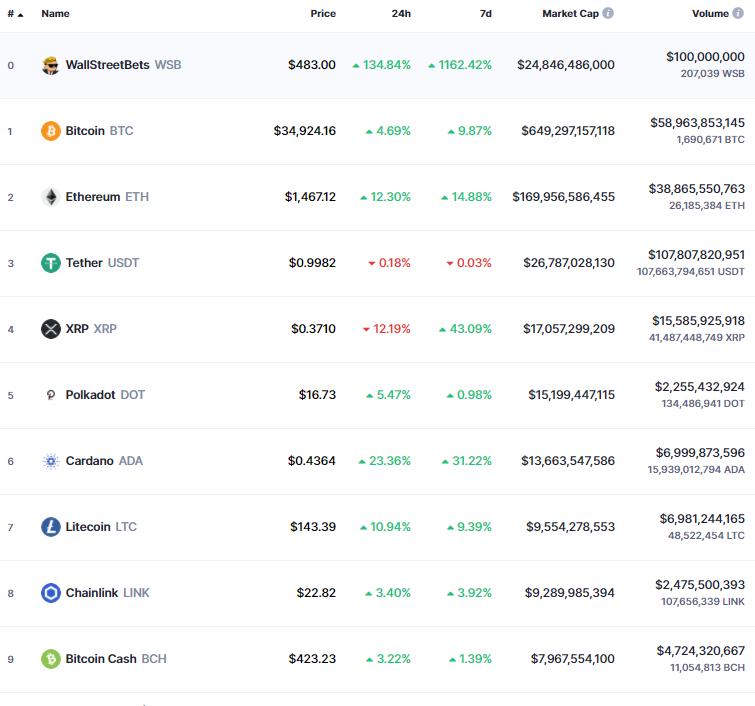Click the Cardano volume $6,999,873,596

700,452
